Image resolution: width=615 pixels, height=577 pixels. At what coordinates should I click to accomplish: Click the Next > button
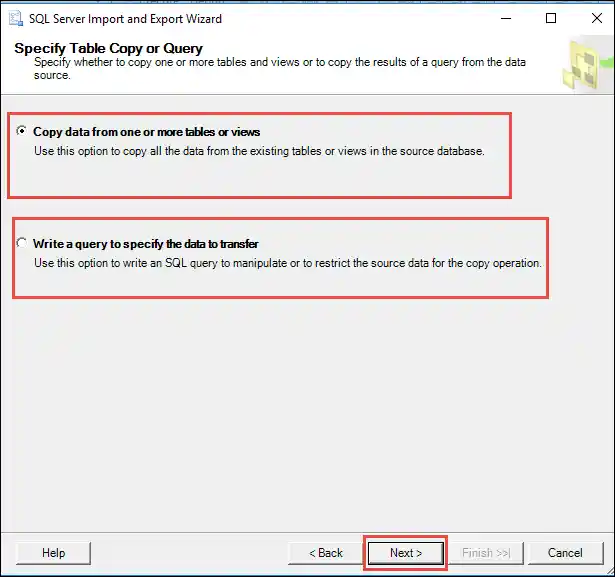point(406,553)
